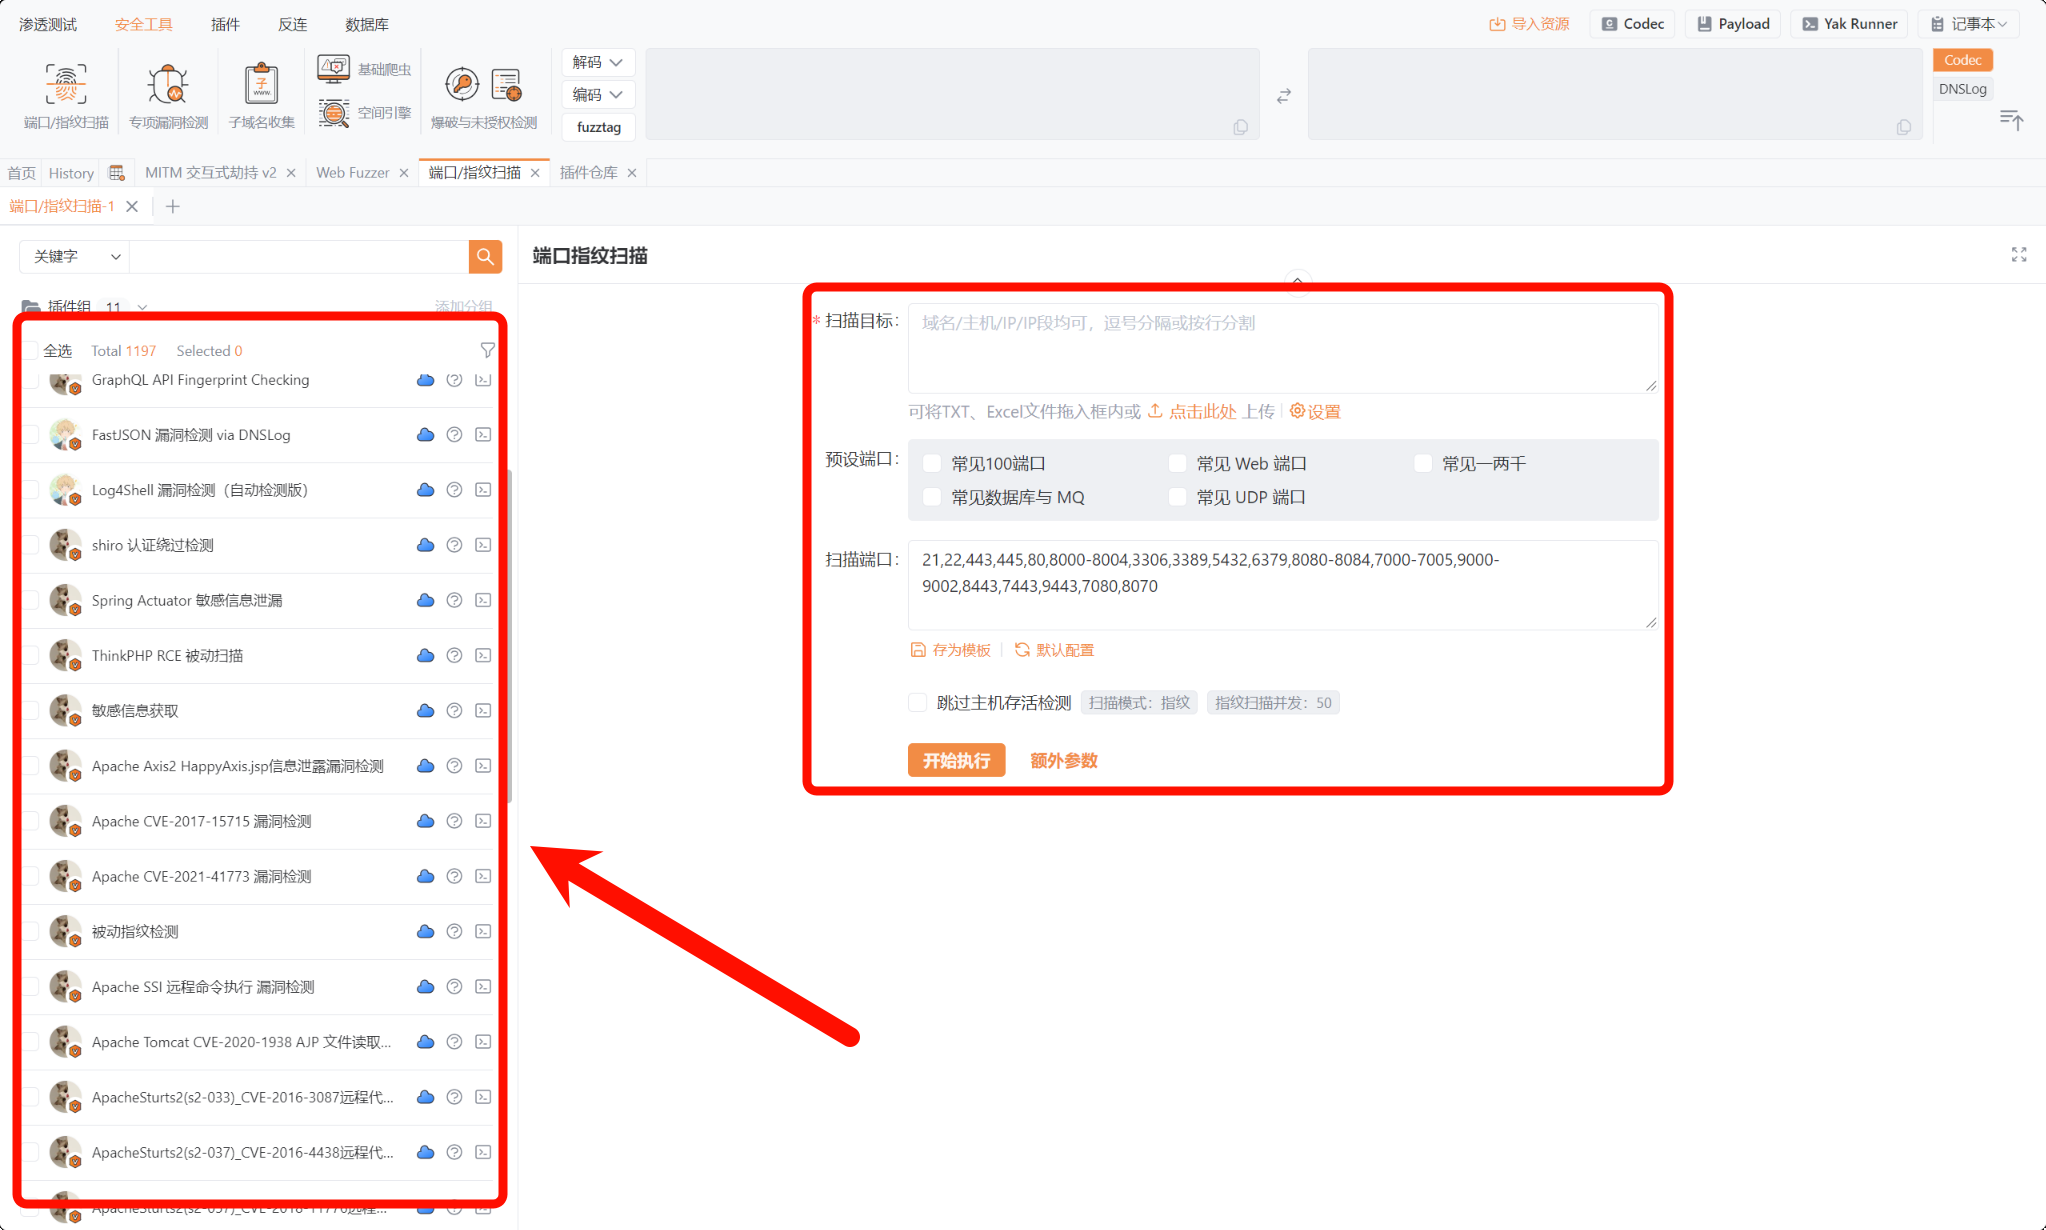Click the 扫描目标 input field
Viewport: 2046px width, 1230px height.
tap(1282, 348)
